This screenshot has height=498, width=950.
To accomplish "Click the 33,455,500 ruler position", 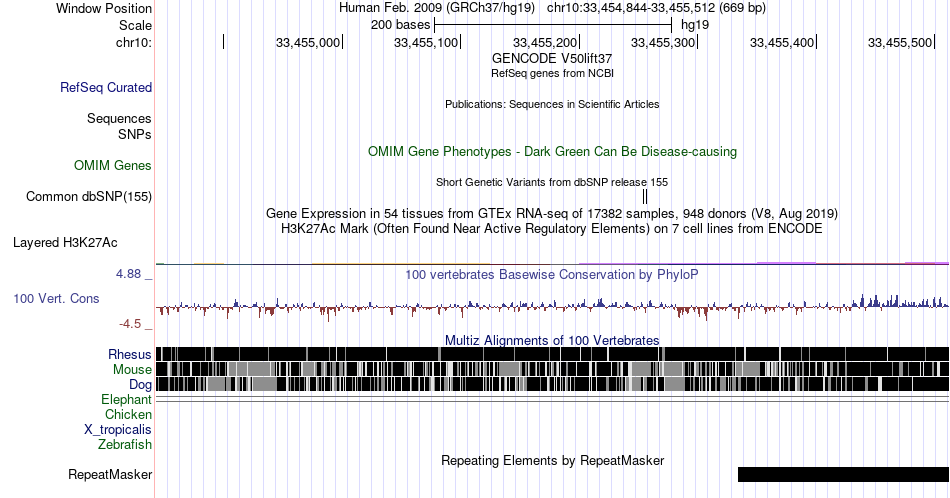I will pyautogui.click(x=900, y=42).
